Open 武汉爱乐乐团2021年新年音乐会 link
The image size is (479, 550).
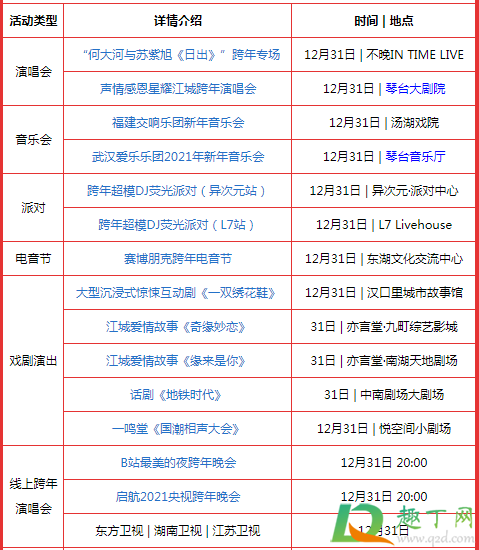click(178, 156)
